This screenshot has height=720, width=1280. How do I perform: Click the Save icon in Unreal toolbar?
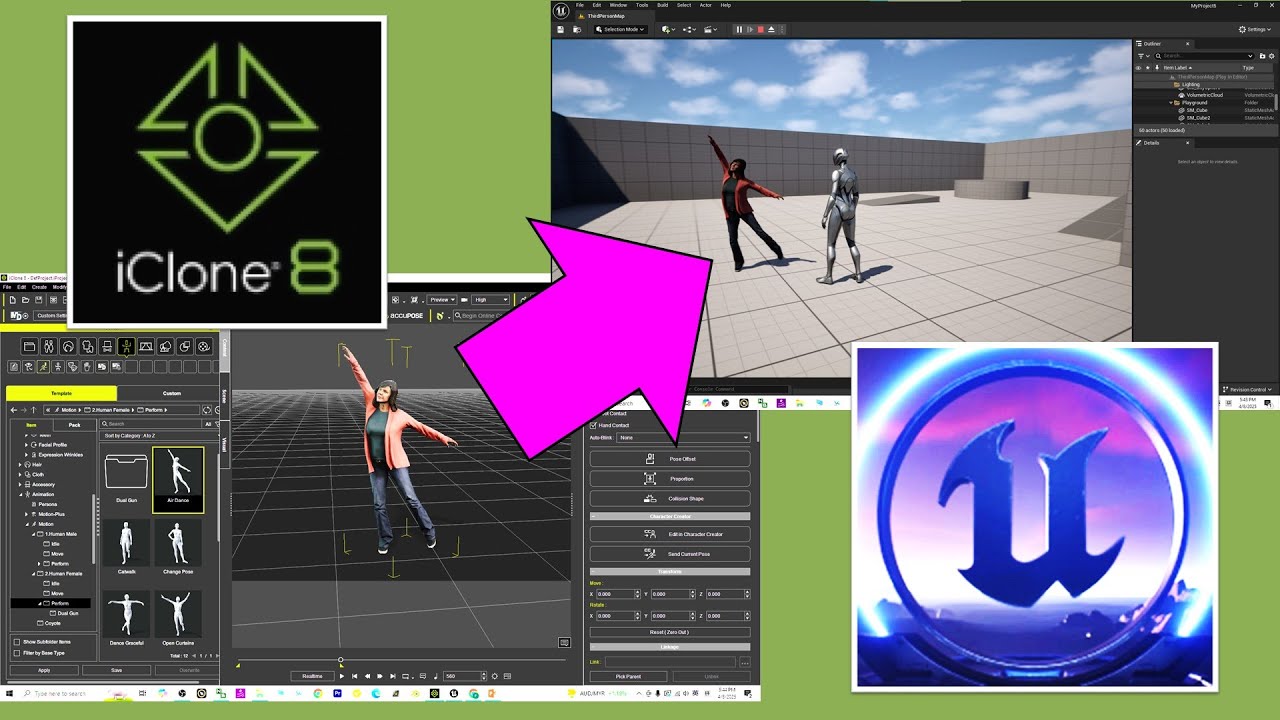[560, 29]
